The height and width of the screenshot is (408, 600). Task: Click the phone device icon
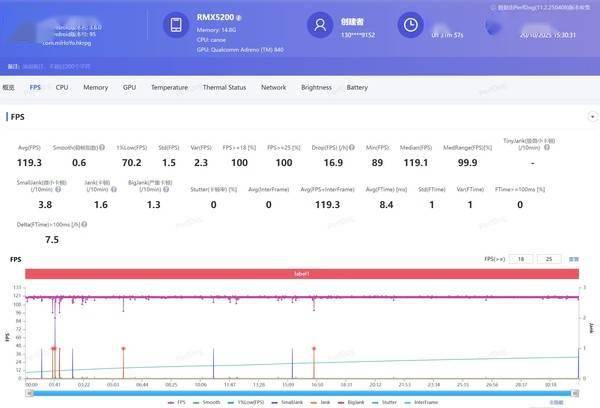(176, 26)
